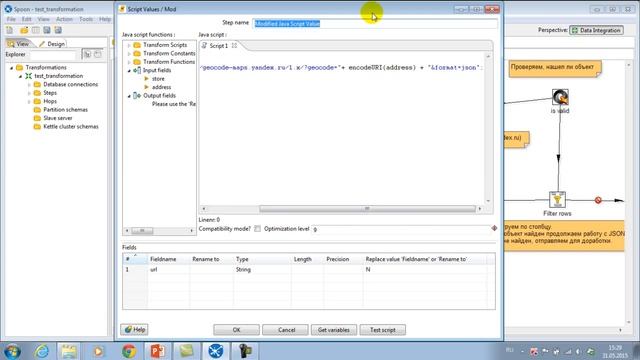Click the Help button in dialog
This screenshot has height=360, width=640.
tap(134, 329)
